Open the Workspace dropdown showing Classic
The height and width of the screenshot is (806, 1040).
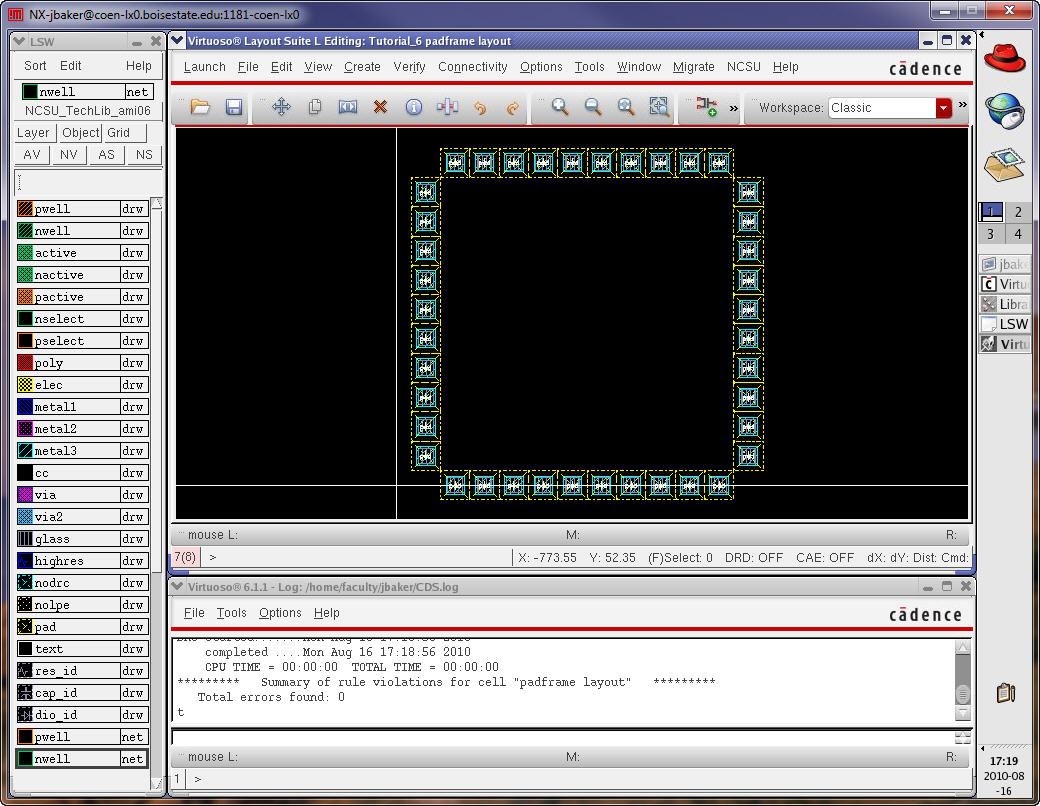point(943,108)
